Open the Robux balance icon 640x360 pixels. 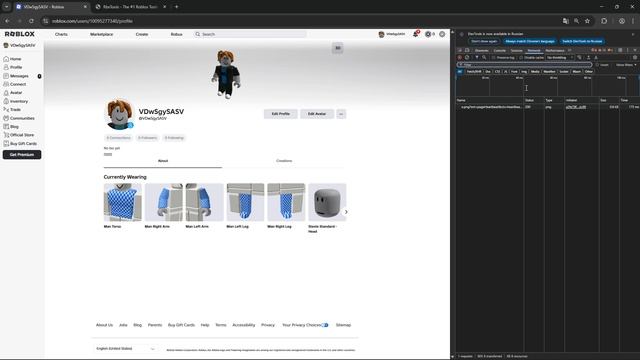tap(428, 34)
